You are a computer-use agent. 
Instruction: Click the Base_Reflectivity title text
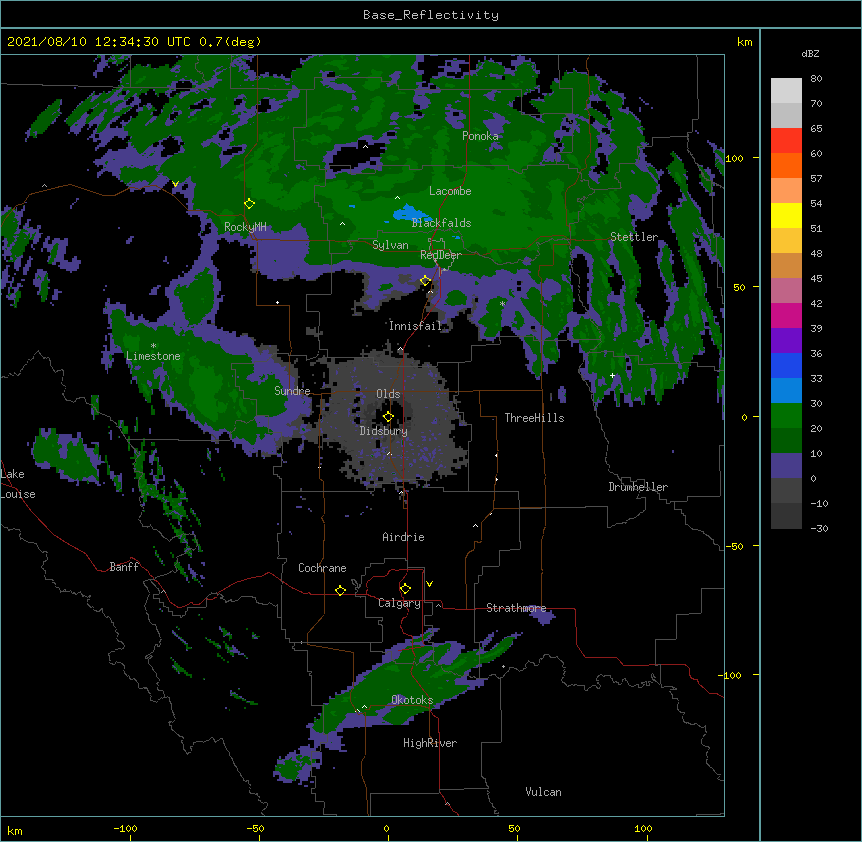(431, 15)
